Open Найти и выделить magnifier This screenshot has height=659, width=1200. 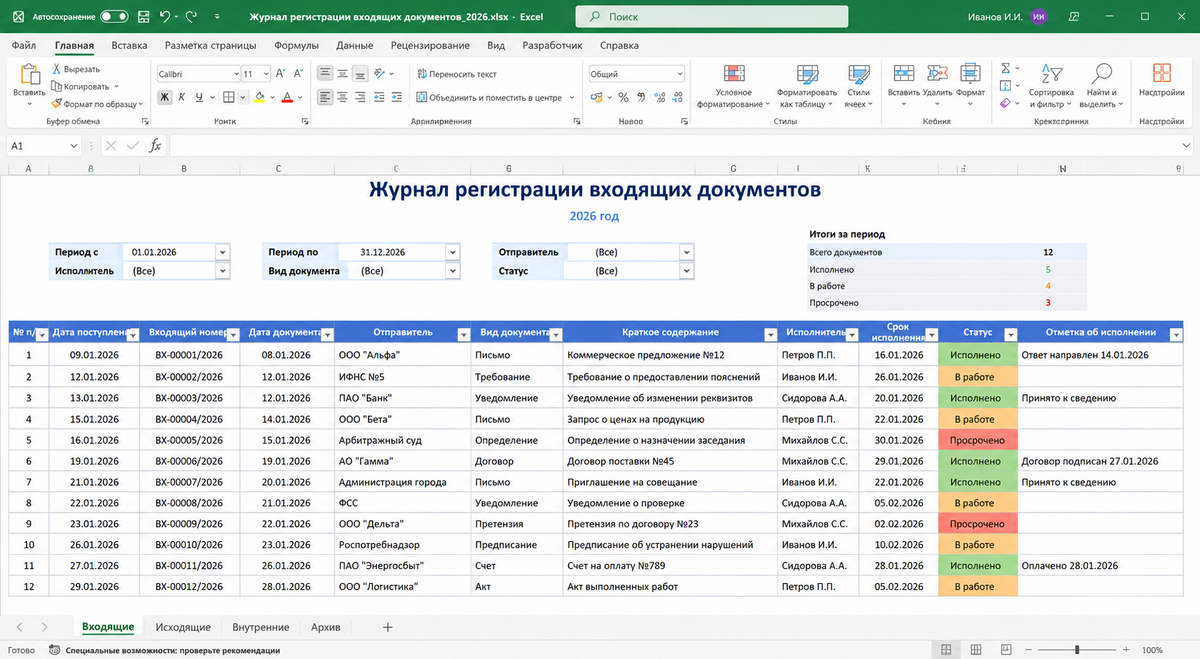pyautogui.click(x=1101, y=73)
